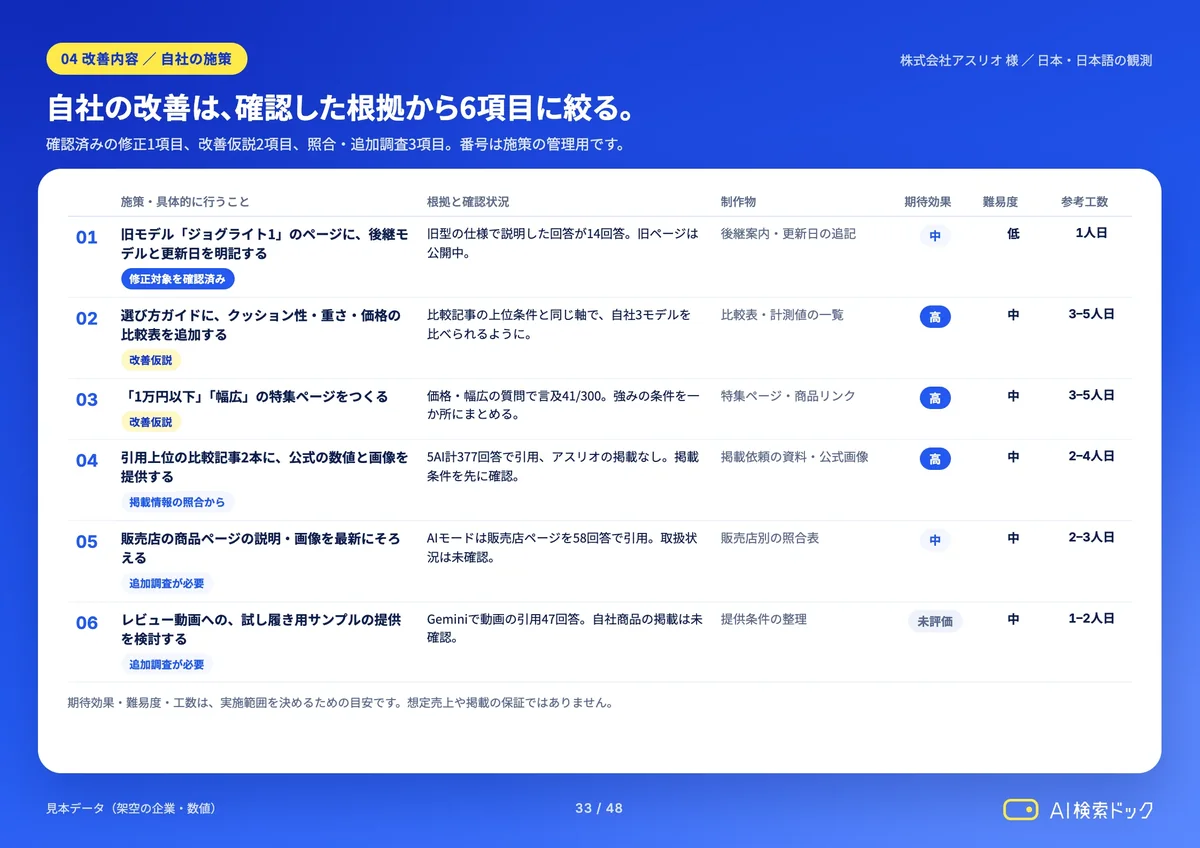Click the 根拠と確認状況 column header
The image size is (1200, 848).
tap(468, 202)
